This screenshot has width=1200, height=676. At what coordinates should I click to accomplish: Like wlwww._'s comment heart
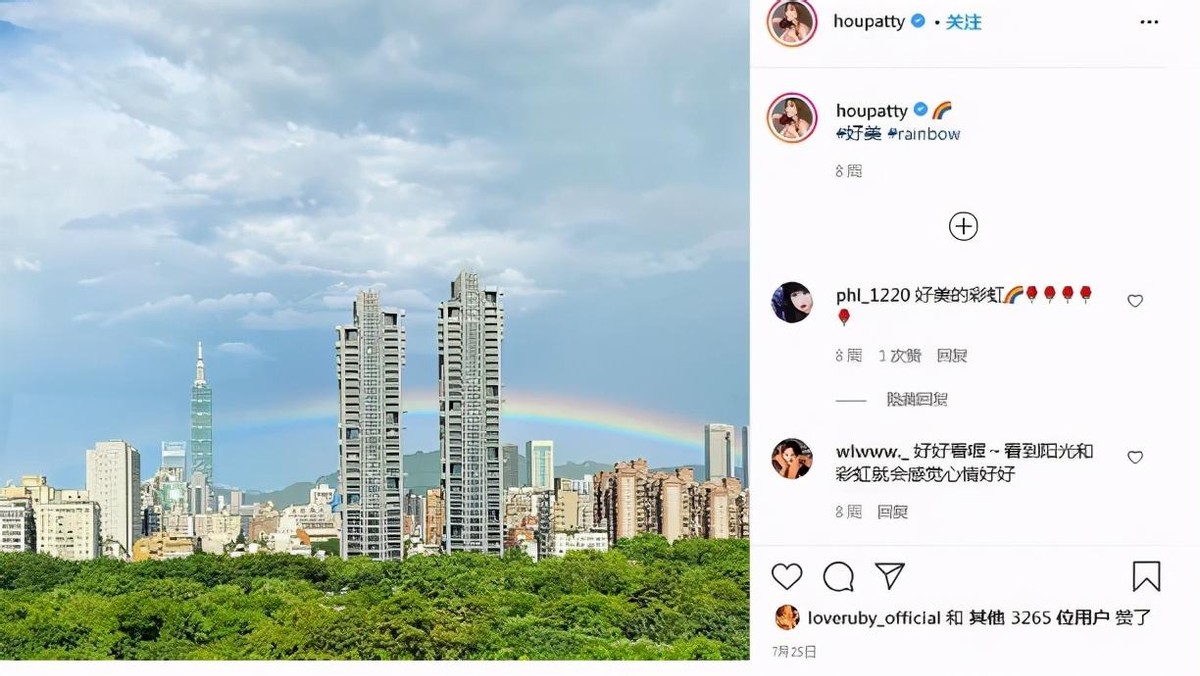(1135, 457)
